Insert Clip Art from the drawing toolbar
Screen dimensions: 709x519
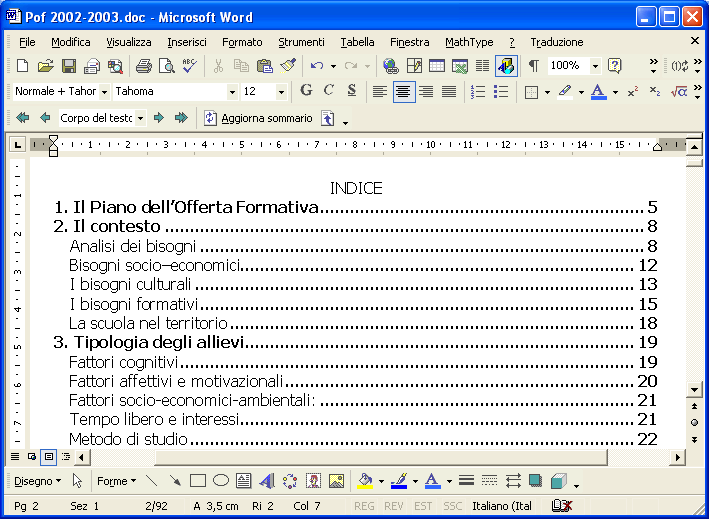tap(313, 481)
